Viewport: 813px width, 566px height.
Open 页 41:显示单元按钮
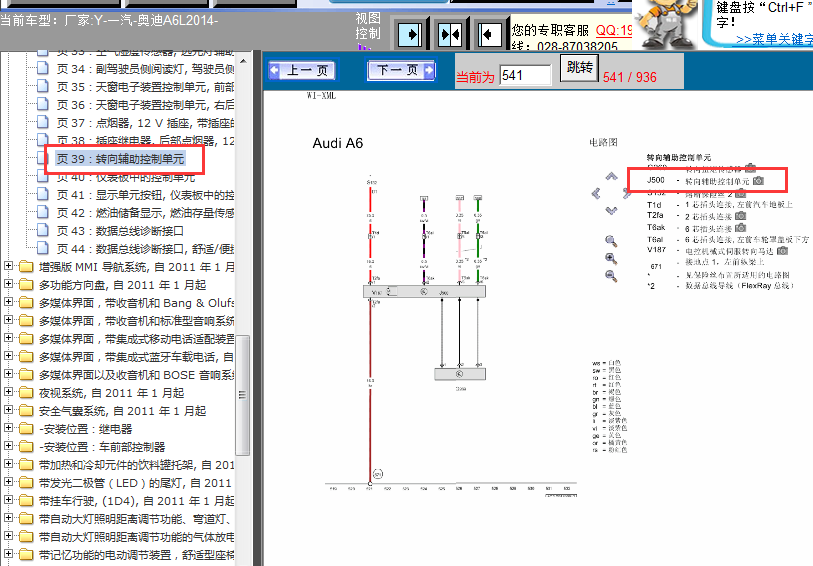[145, 195]
